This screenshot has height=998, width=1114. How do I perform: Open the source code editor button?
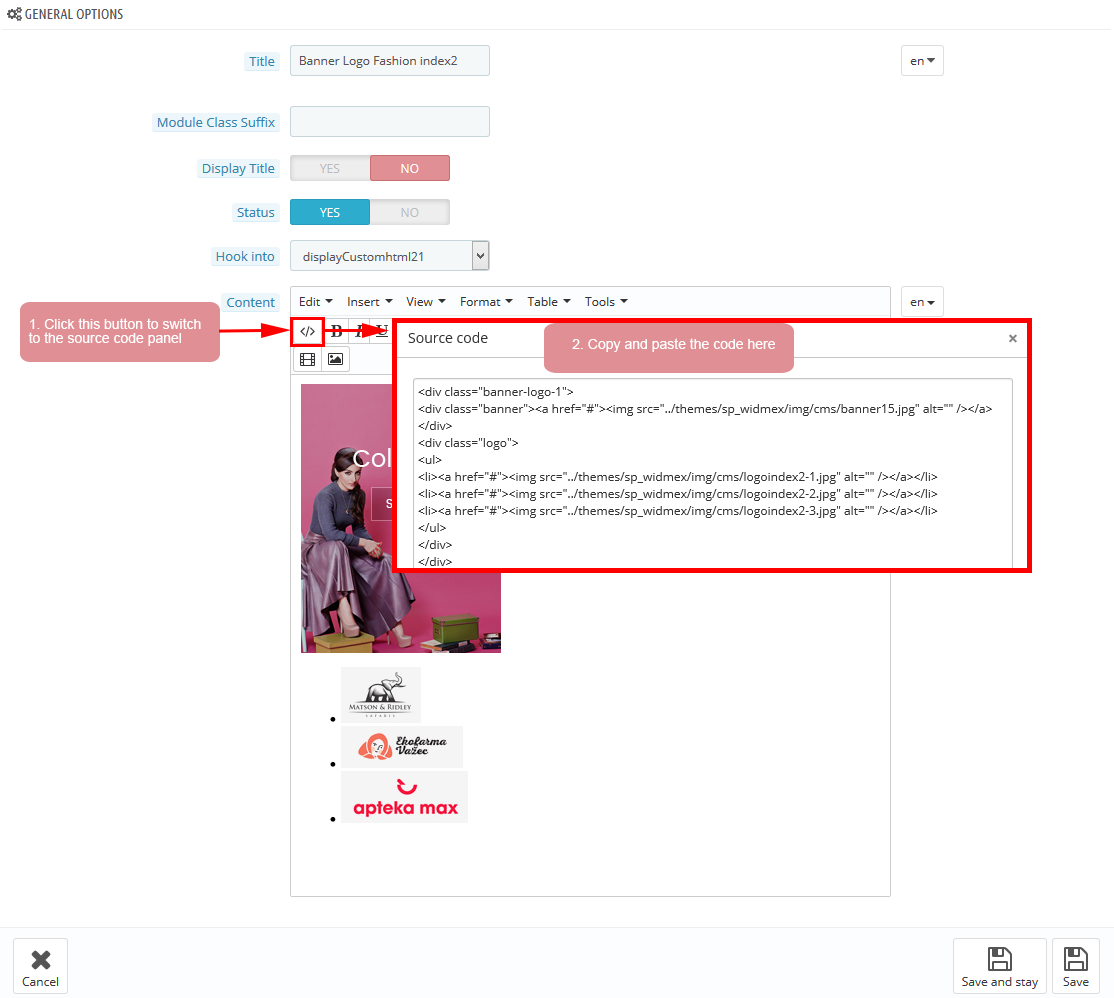point(308,332)
